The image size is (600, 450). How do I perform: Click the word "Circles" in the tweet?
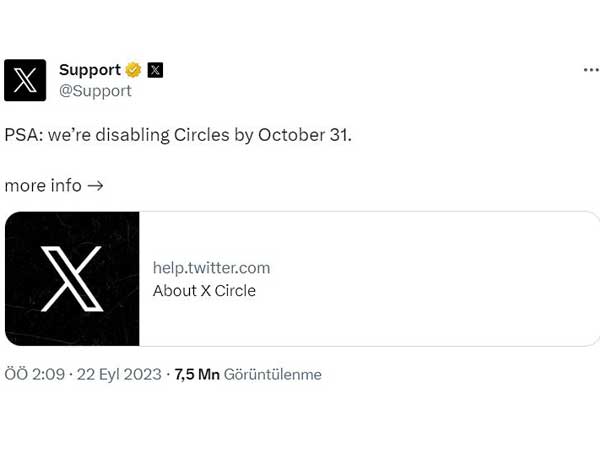pyautogui.click(x=202, y=135)
